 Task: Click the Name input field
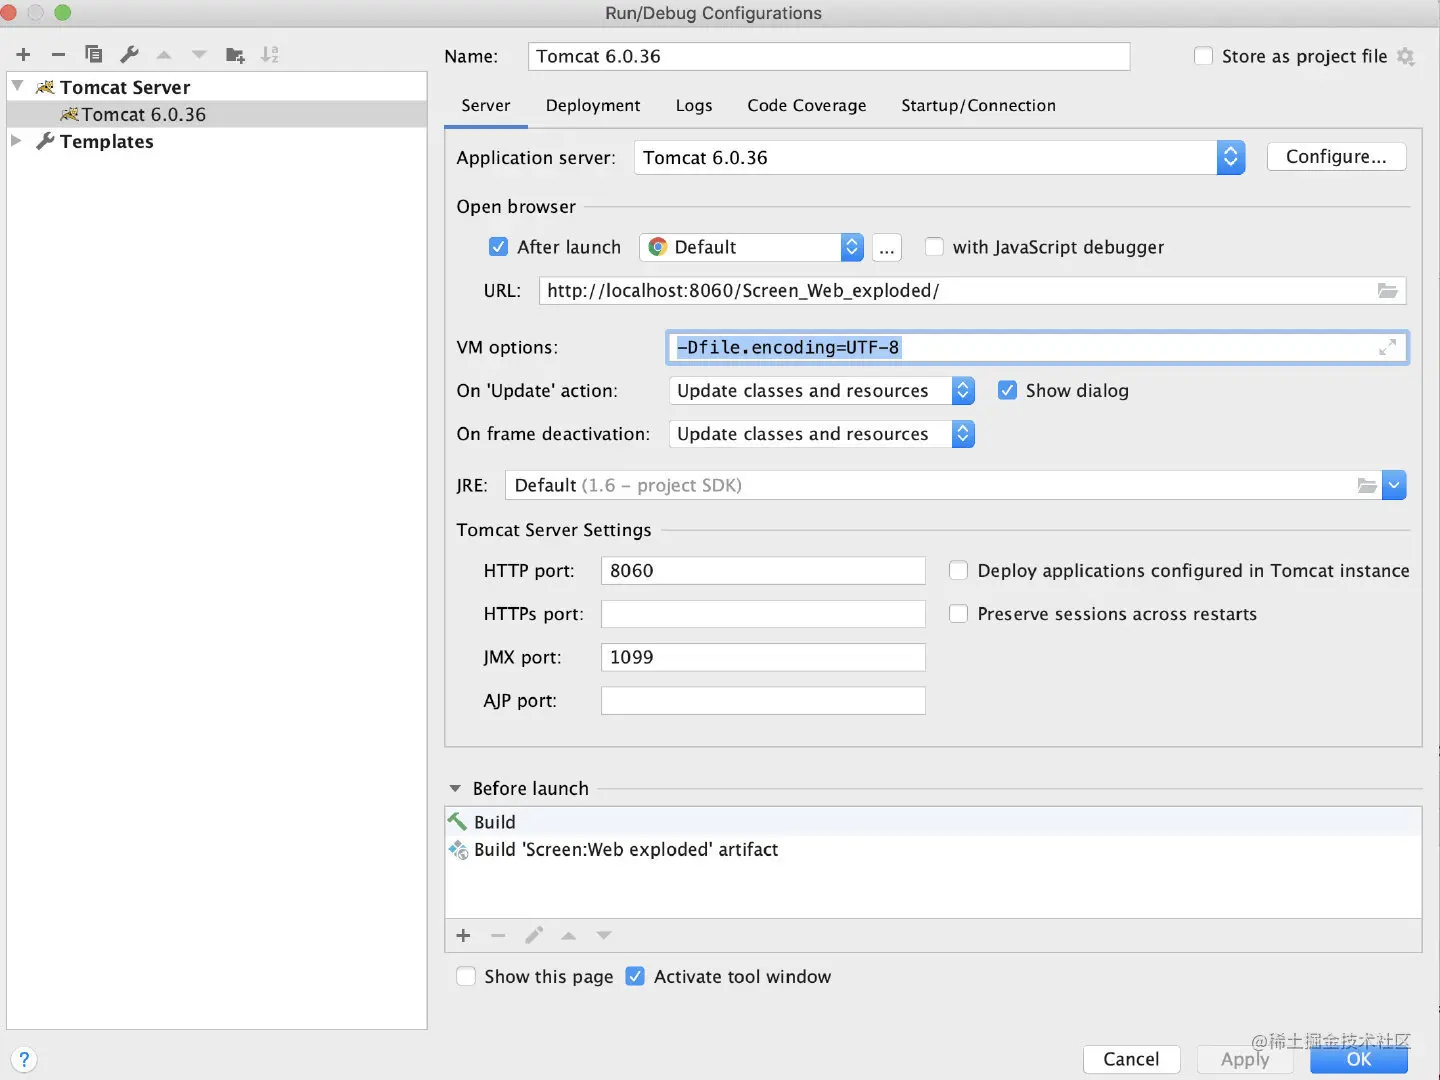[829, 57]
